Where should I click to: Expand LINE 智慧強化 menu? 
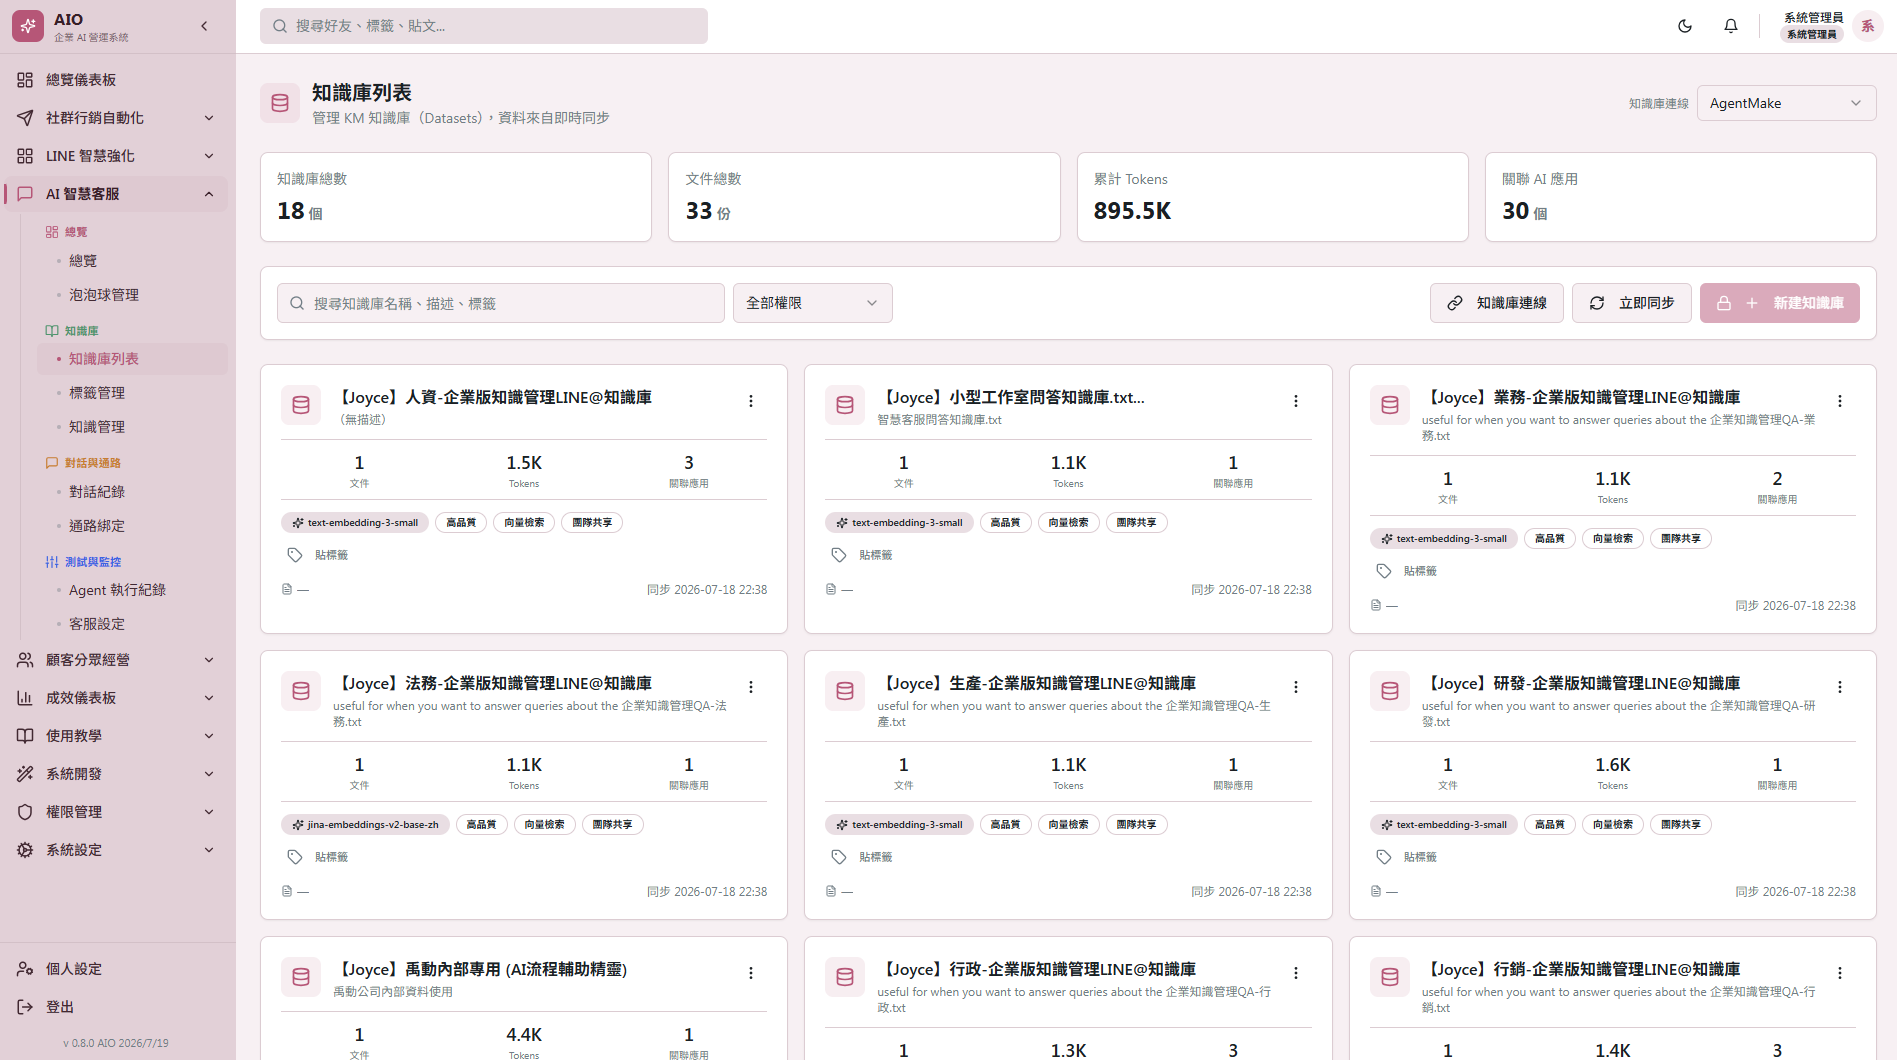pyautogui.click(x=116, y=156)
